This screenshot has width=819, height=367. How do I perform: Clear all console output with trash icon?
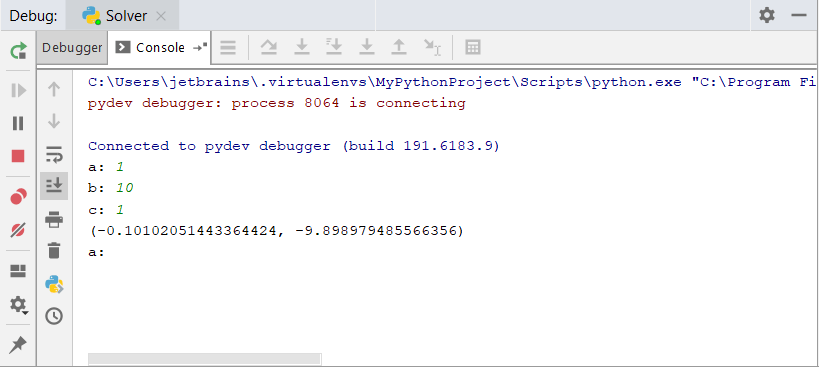point(54,251)
